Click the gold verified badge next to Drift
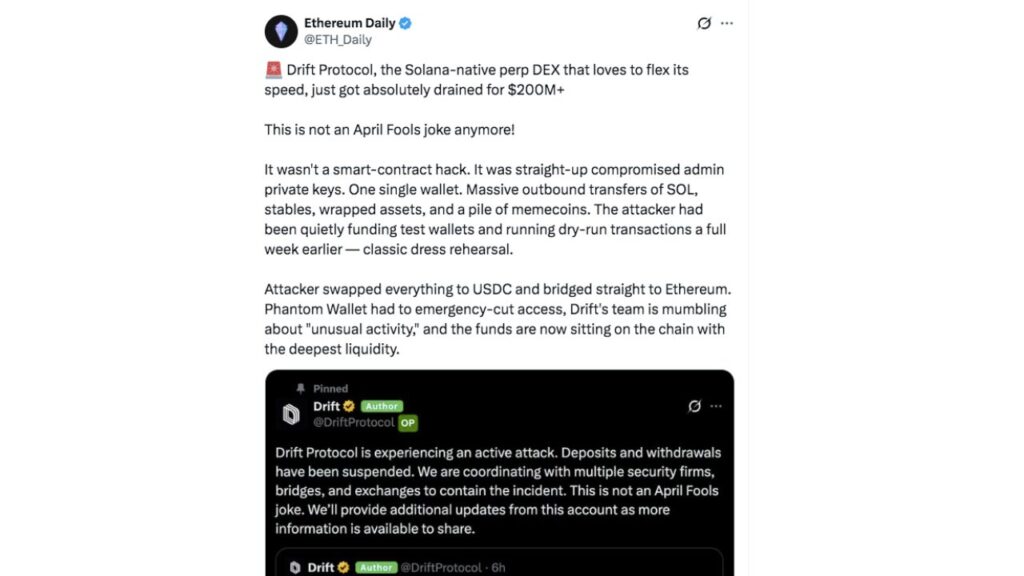 349,406
